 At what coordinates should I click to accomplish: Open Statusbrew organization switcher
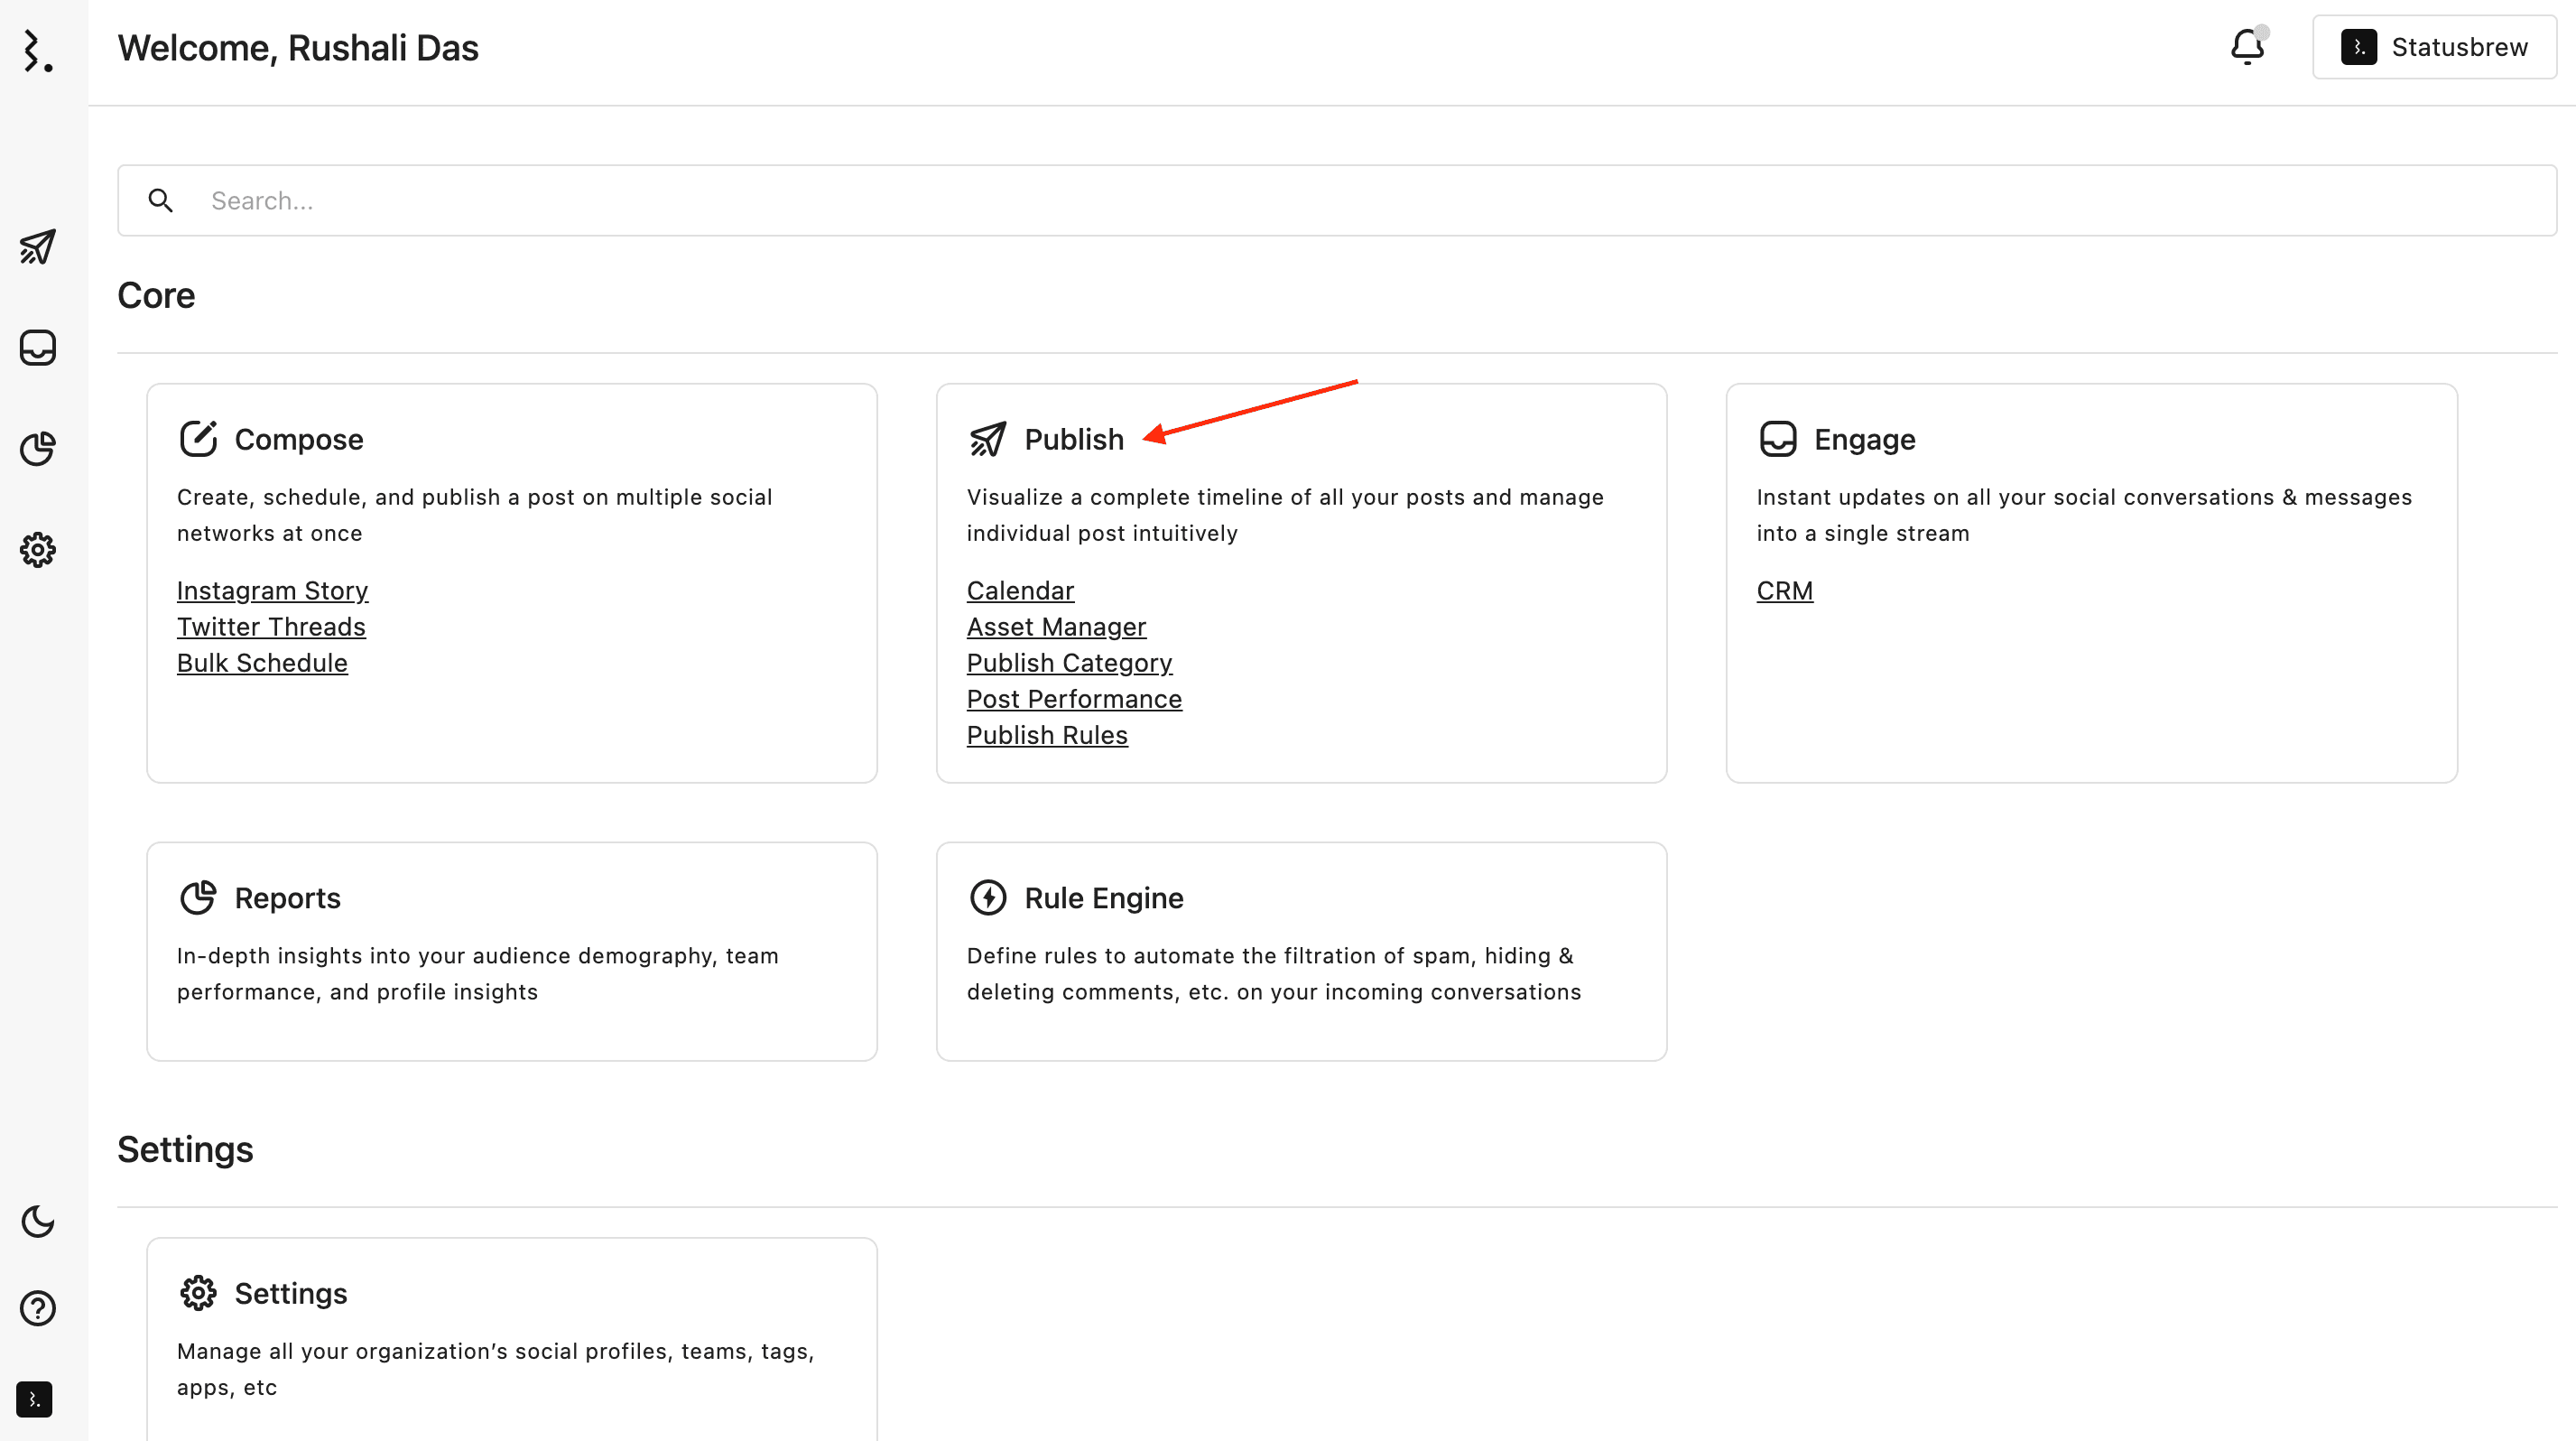[2434, 47]
